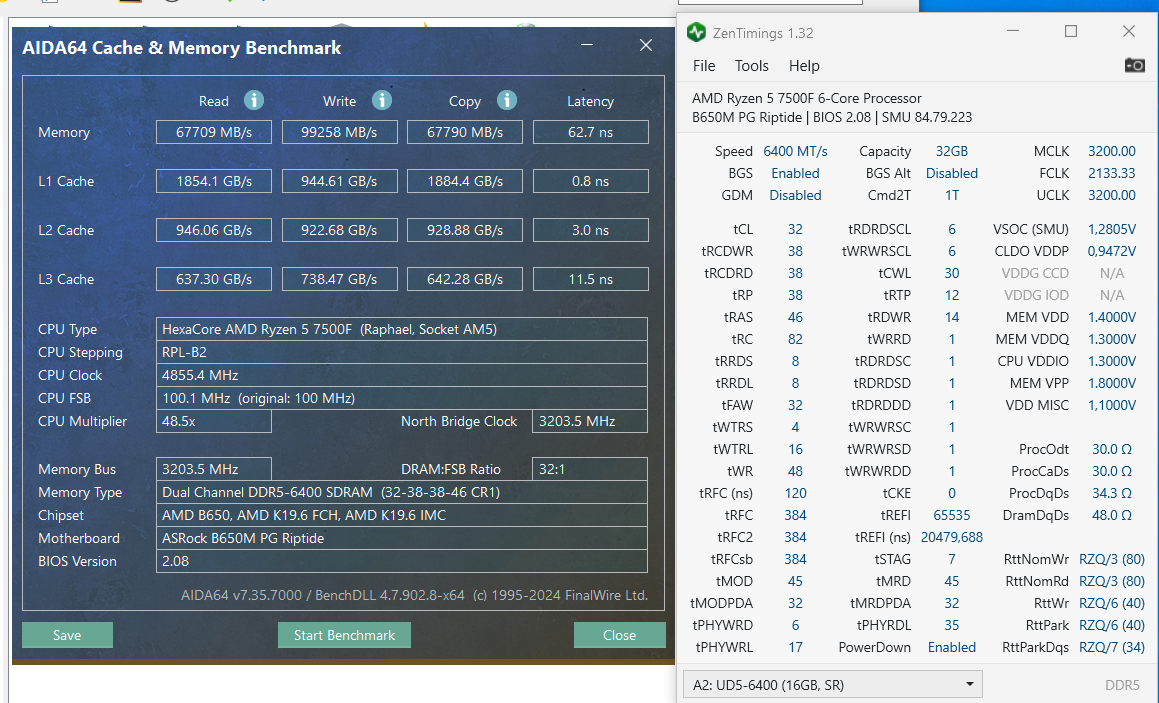Click the CPU Stepping value RPL-B2
The width and height of the screenshot is (1159, 703).
pyautogui.click(x=401, y=352)
